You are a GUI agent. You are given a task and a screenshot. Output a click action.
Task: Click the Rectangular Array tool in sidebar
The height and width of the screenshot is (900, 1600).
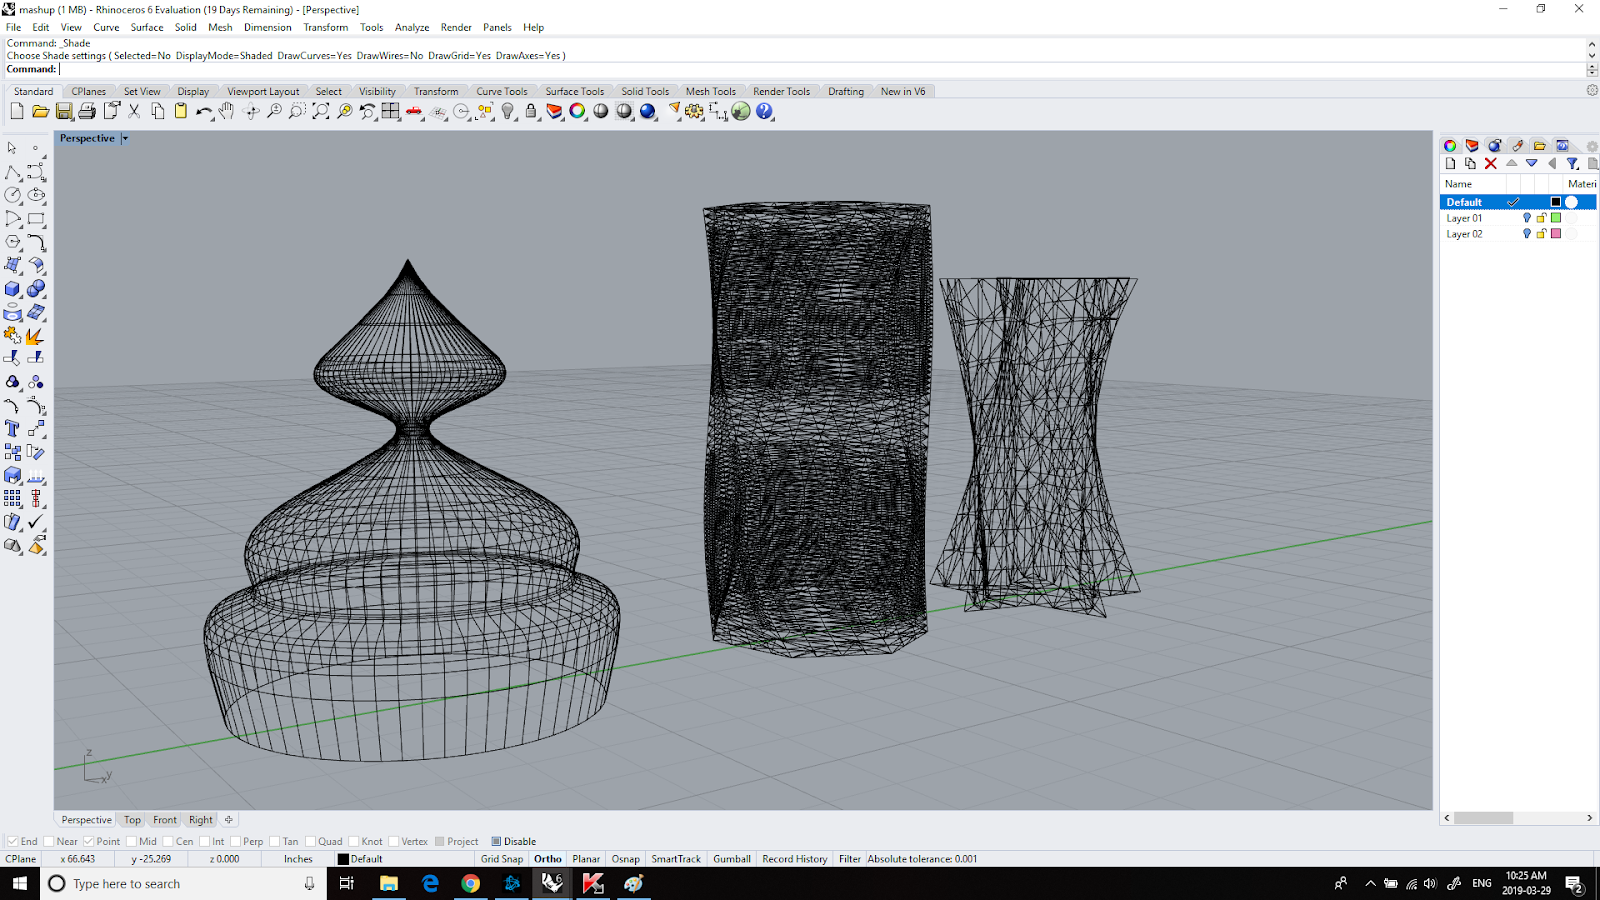(13, 498)
